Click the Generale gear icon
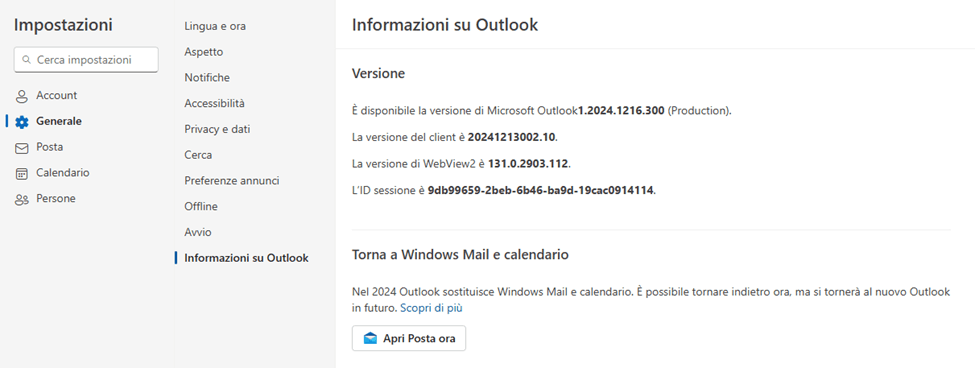 coord(22,122)
